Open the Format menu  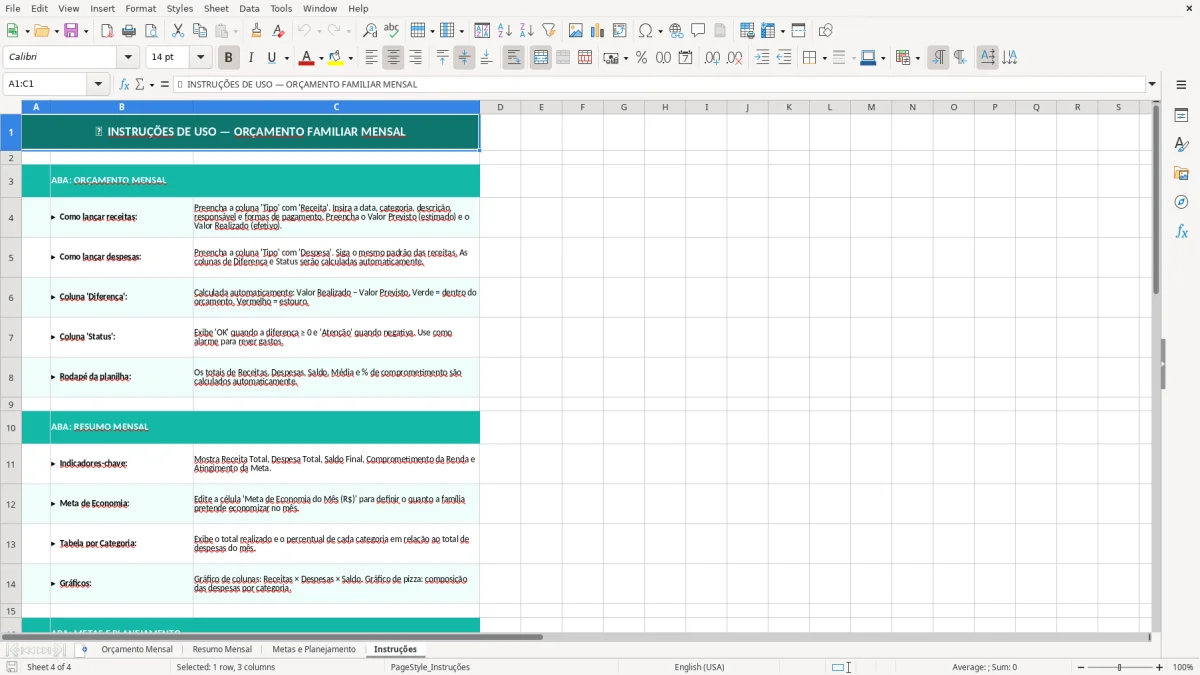140,8
